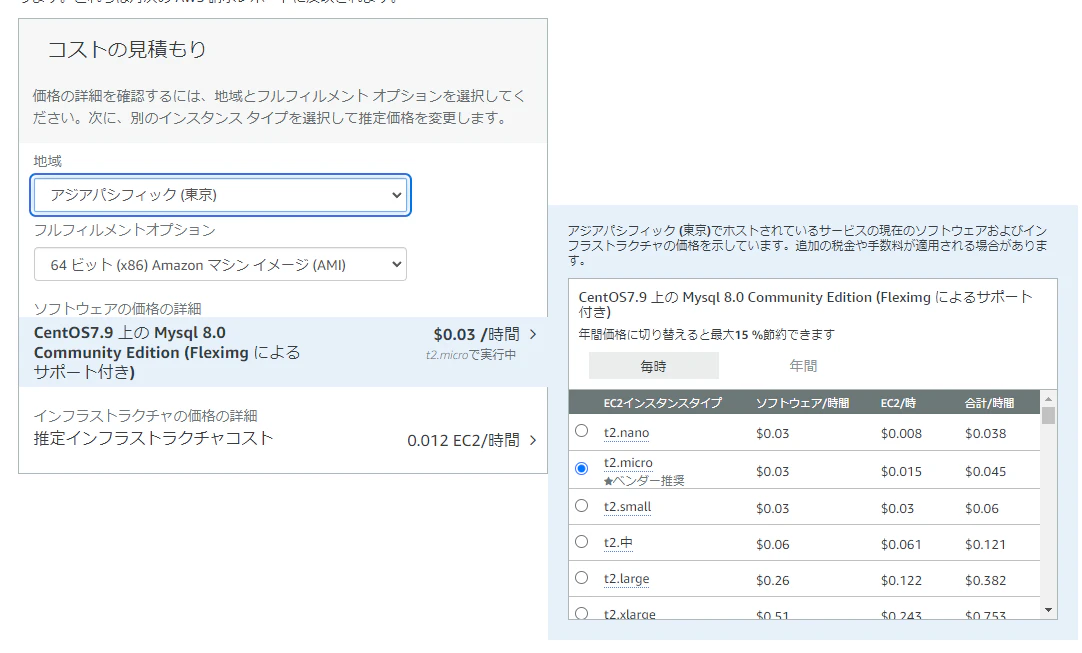Screen dimensions: 1082x653
Task: Click the $0.26 software price cell
Action: (x=772, y=581)
